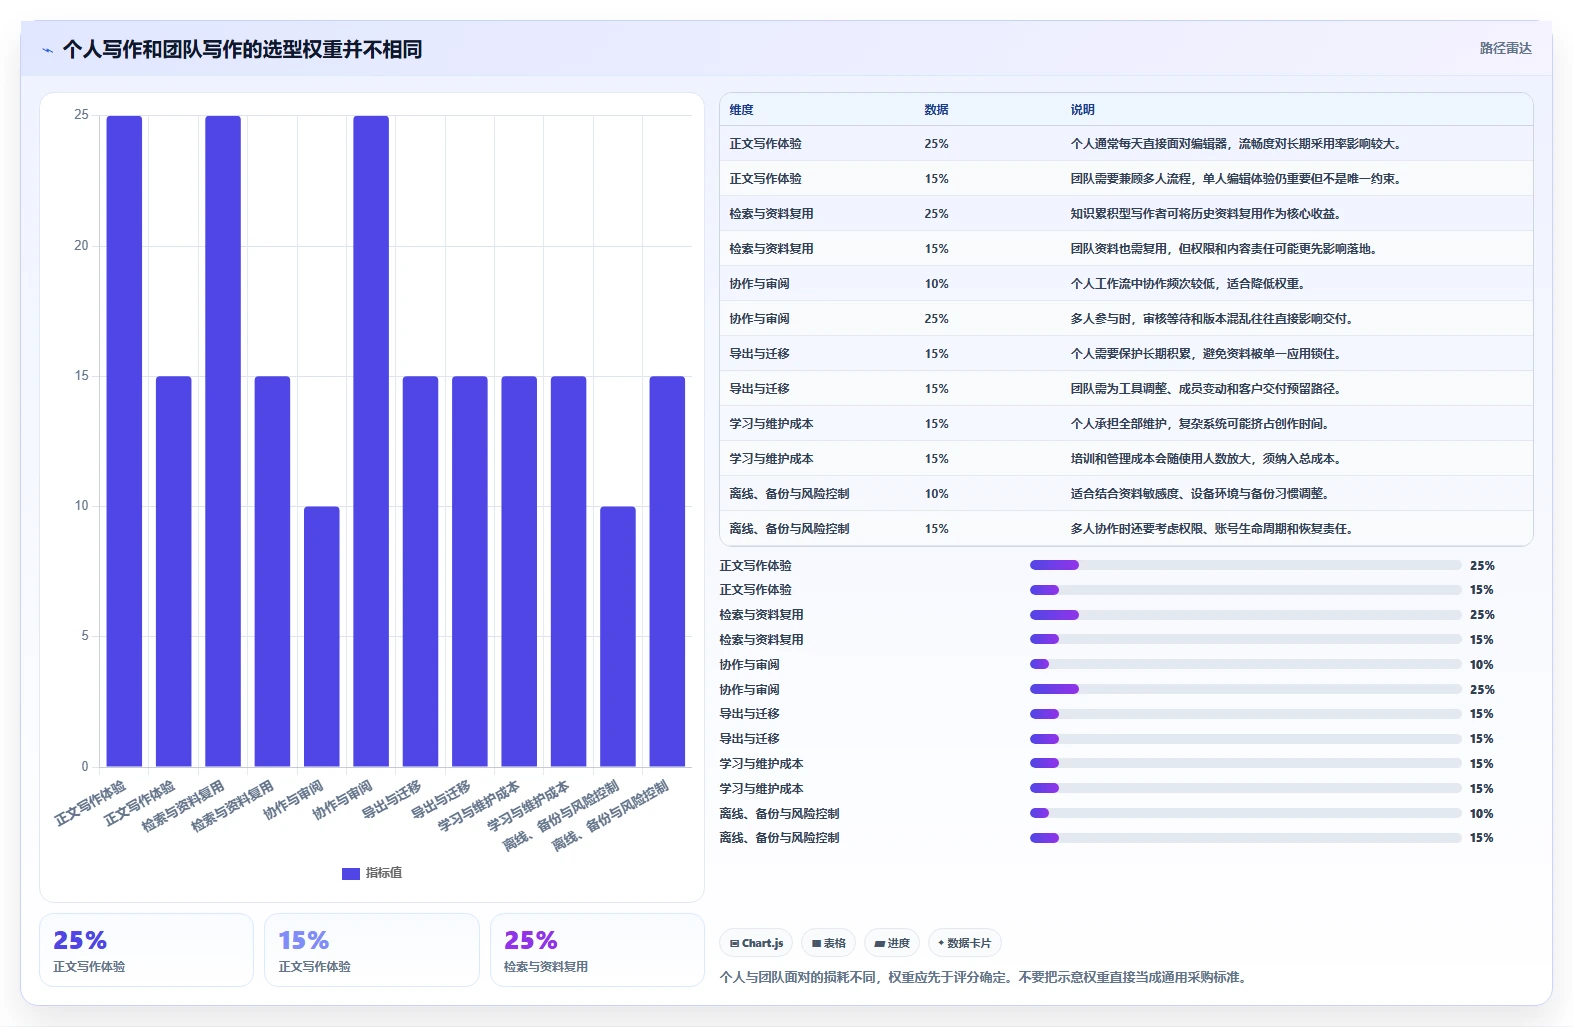Click the 协作与审阅 progress bar at 25%

pos(1245,689)
